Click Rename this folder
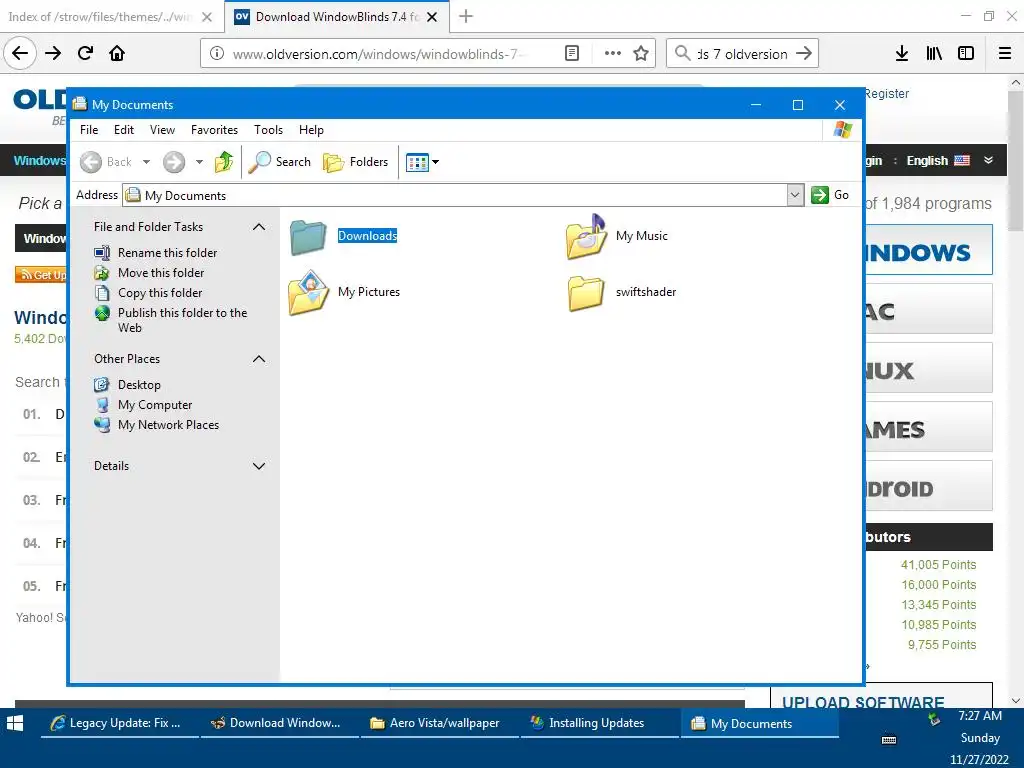The image size is (1024, 768). point(167,253)
